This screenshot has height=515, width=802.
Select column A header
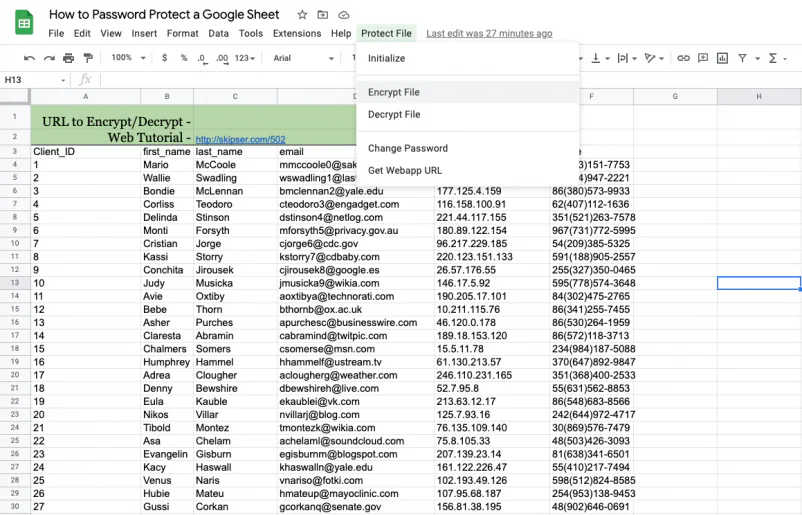85,96
